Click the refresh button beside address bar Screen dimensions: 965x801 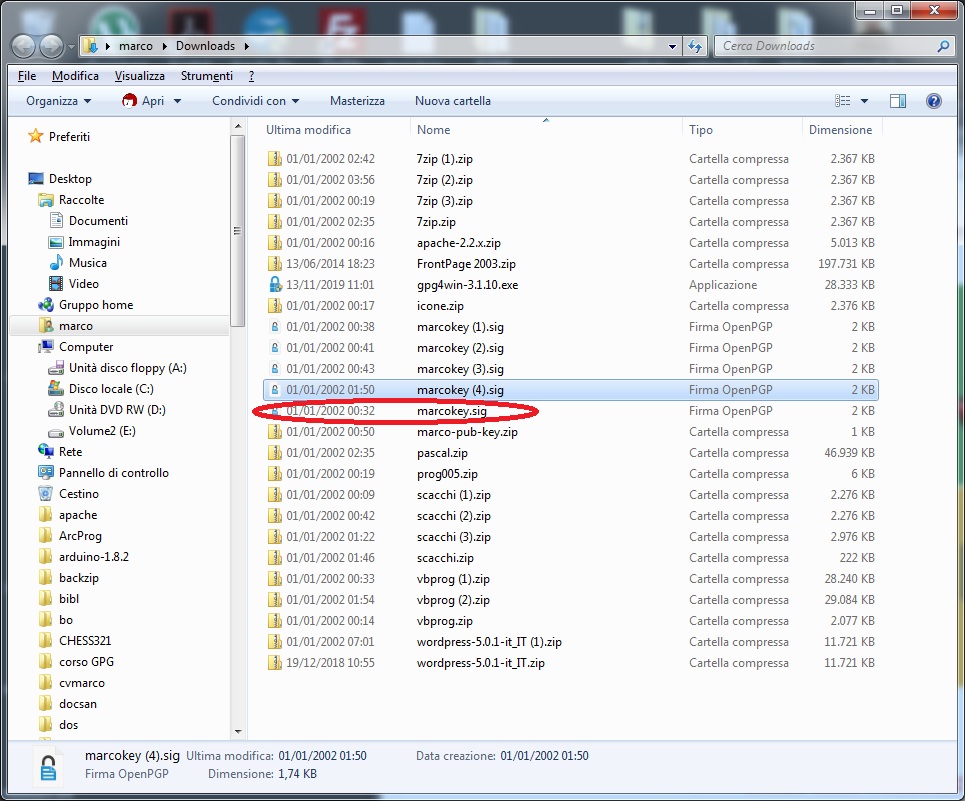pyautogui.click(x=695, y=46)
